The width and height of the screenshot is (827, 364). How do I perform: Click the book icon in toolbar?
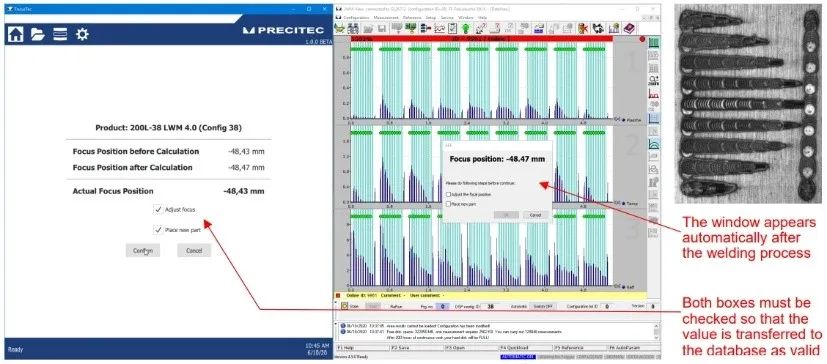629,28
